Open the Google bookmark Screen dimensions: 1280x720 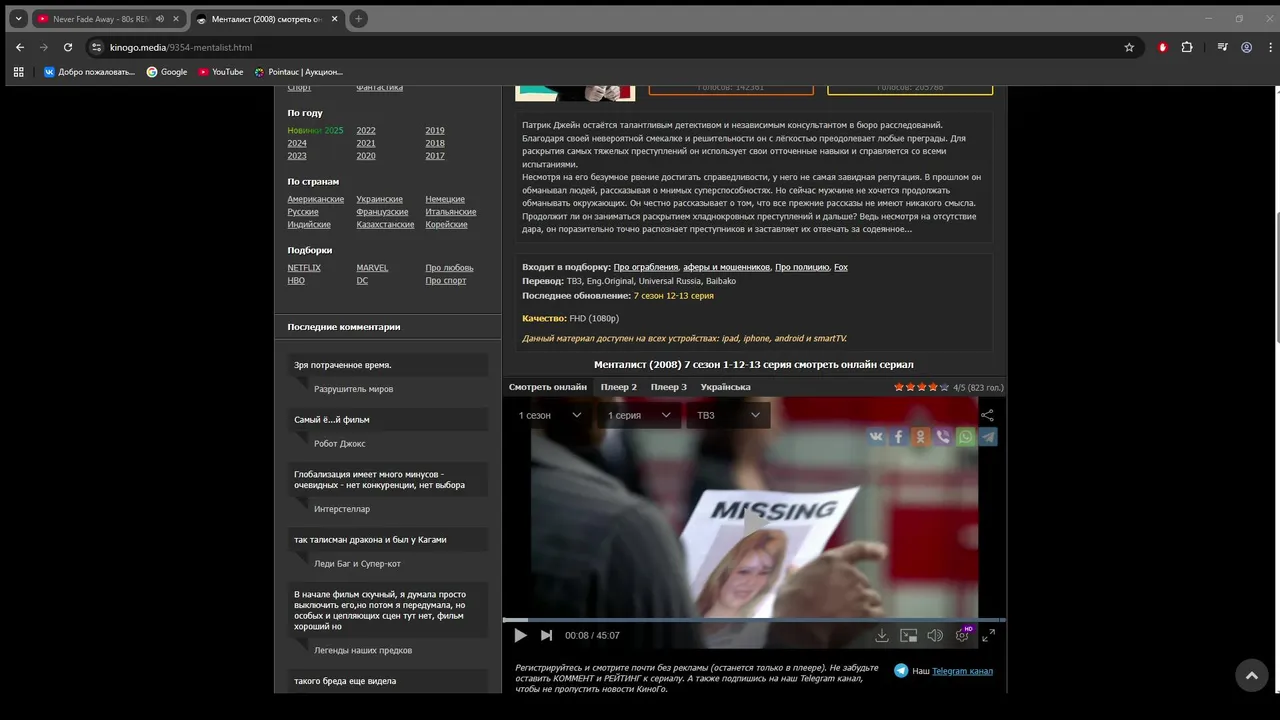(x=167, y=72)
